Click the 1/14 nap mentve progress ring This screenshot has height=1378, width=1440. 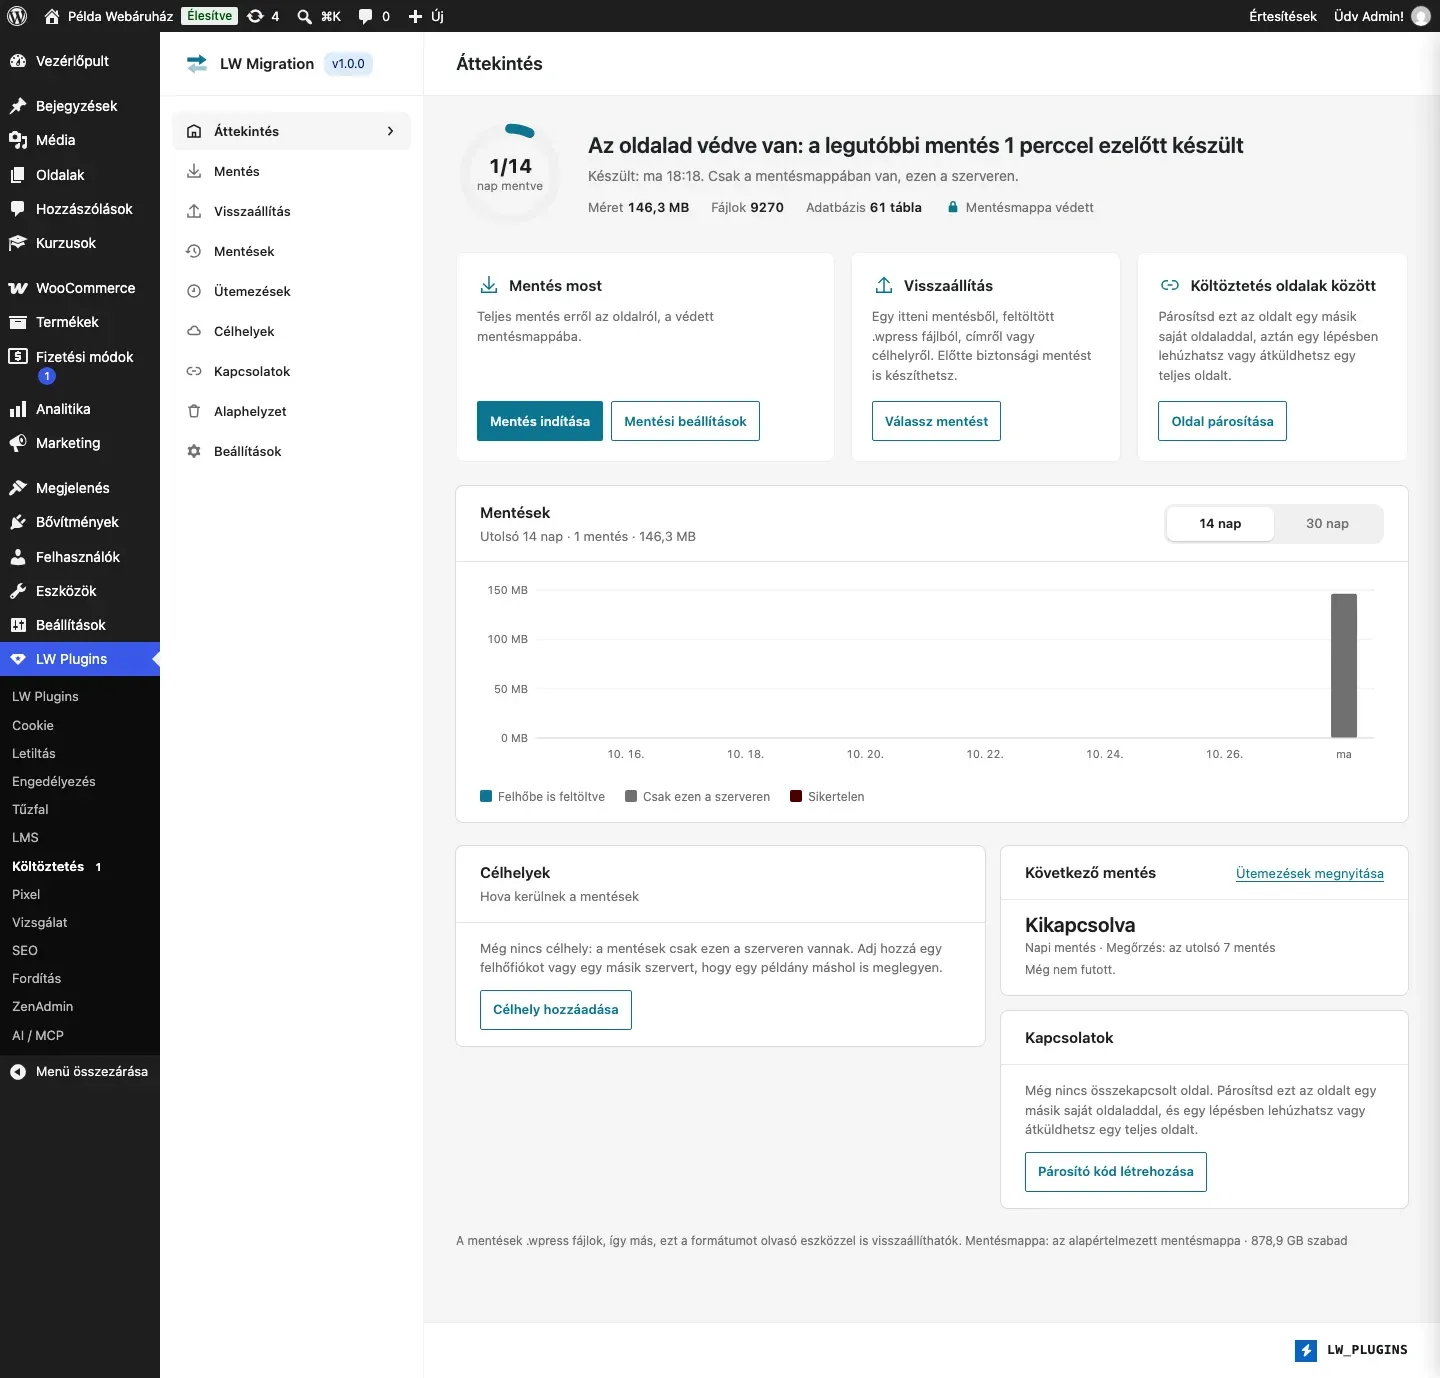(510, 173)
